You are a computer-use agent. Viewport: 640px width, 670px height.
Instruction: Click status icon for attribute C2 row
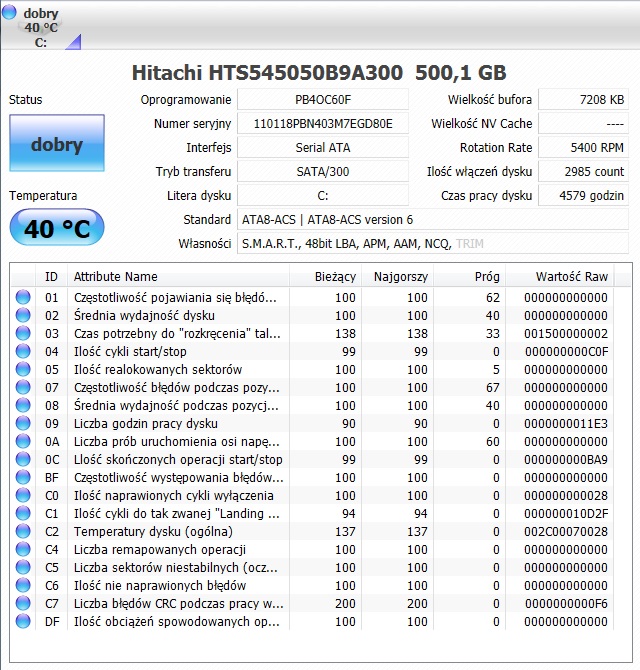tap(23, 531)
